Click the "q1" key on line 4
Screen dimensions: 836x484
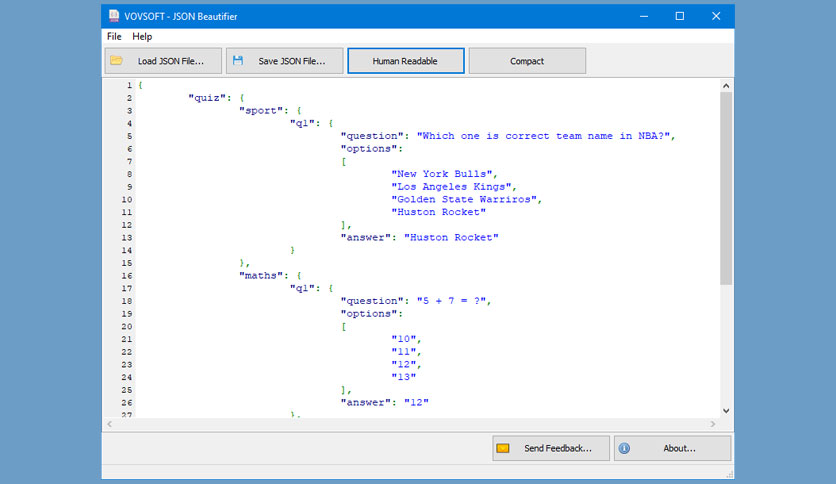302,123
